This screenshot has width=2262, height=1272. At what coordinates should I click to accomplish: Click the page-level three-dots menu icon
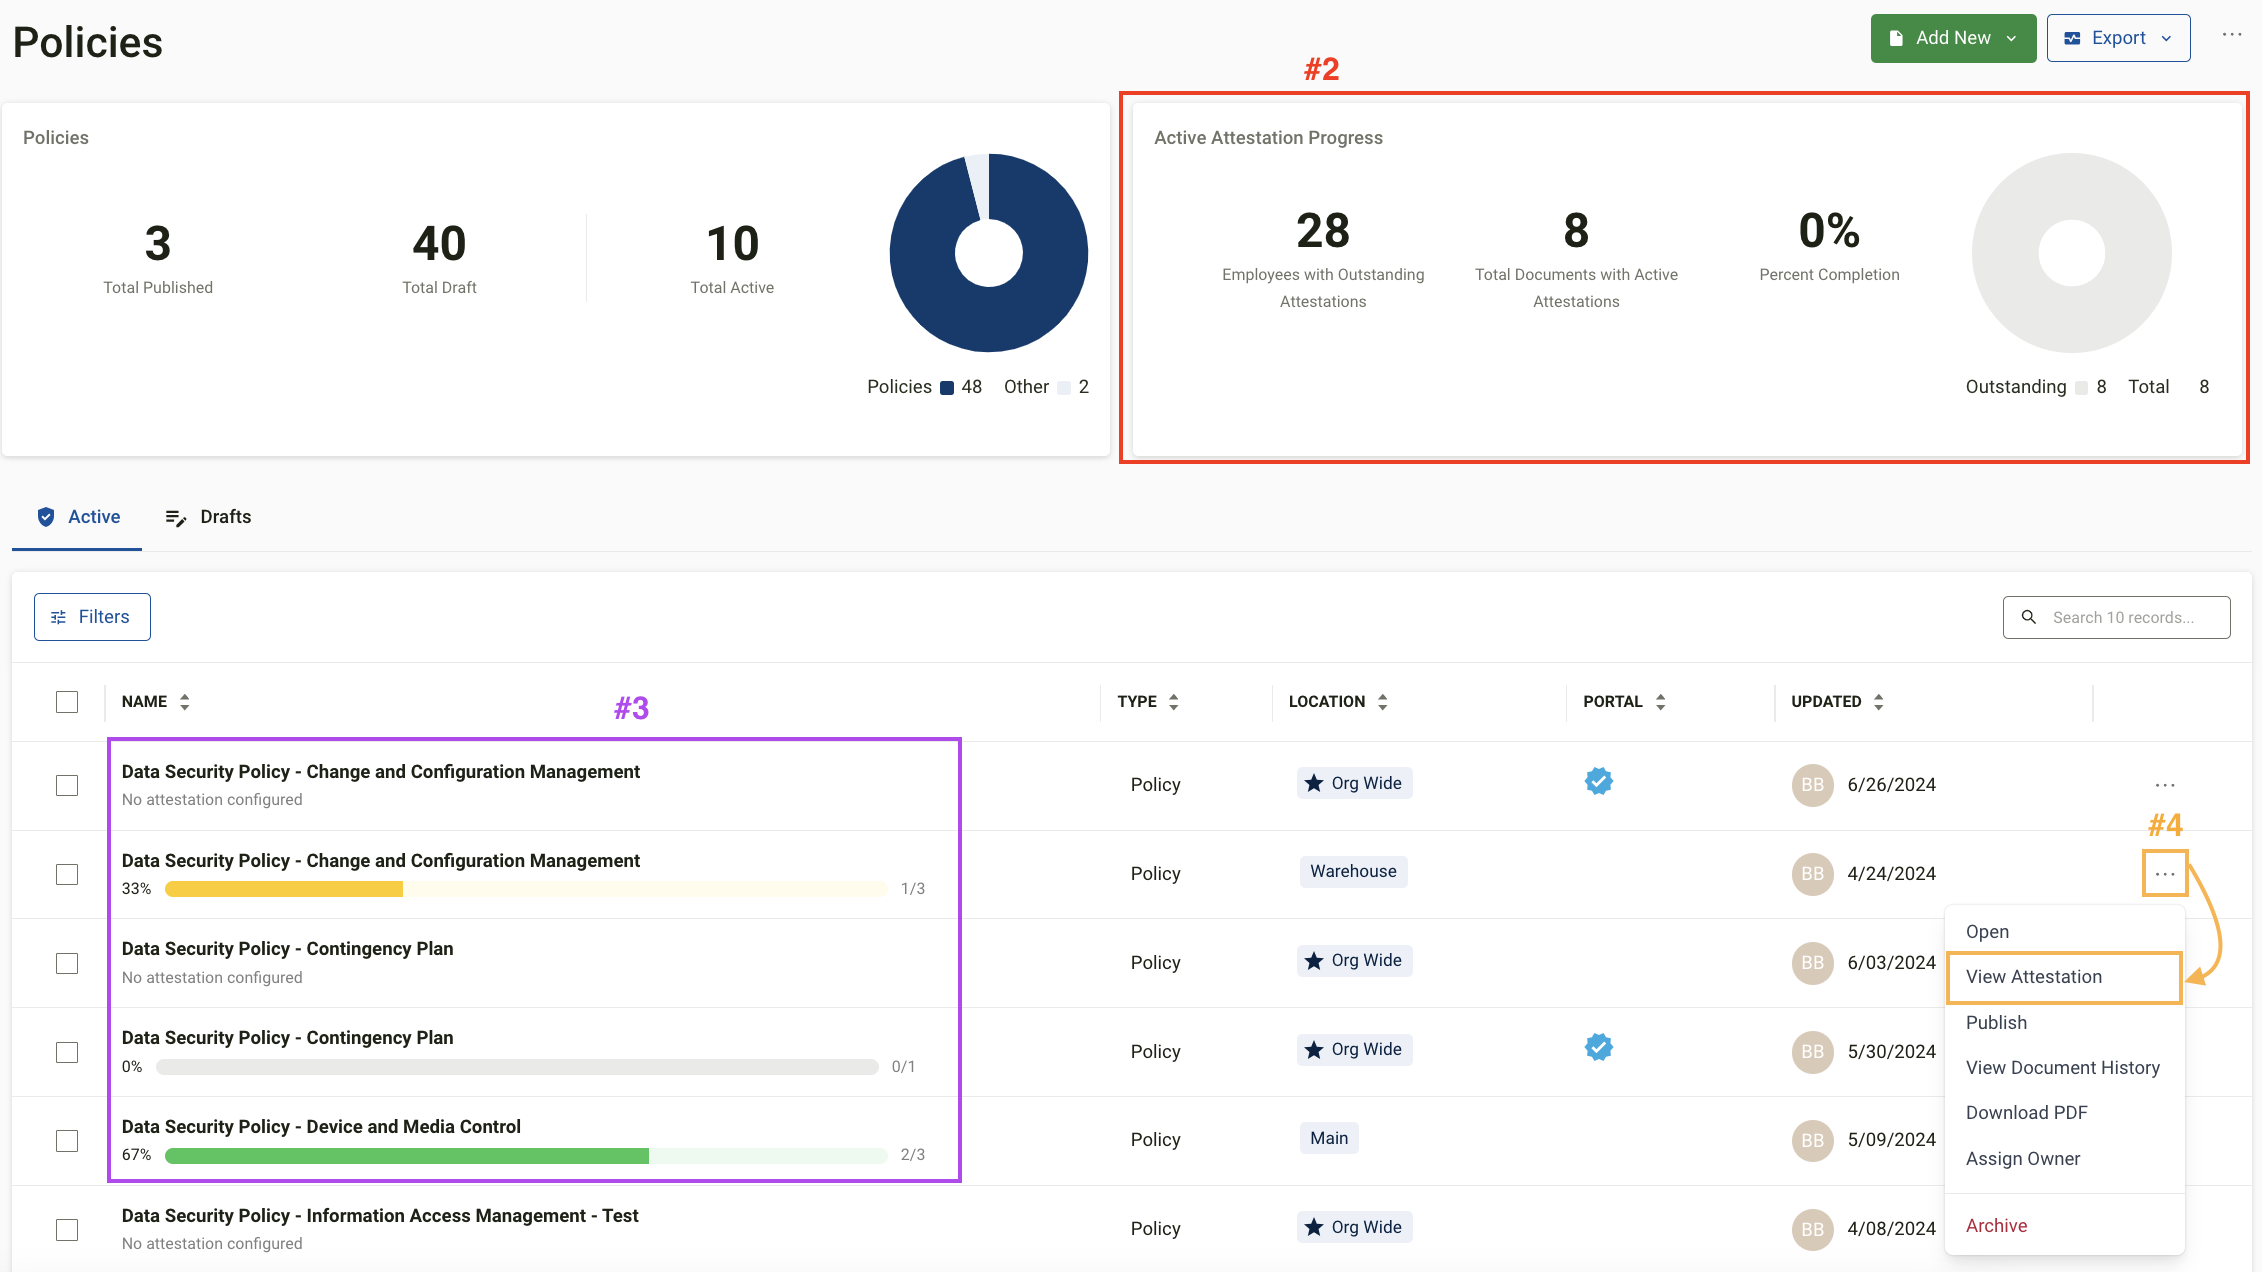click(x=2231, y=35)
